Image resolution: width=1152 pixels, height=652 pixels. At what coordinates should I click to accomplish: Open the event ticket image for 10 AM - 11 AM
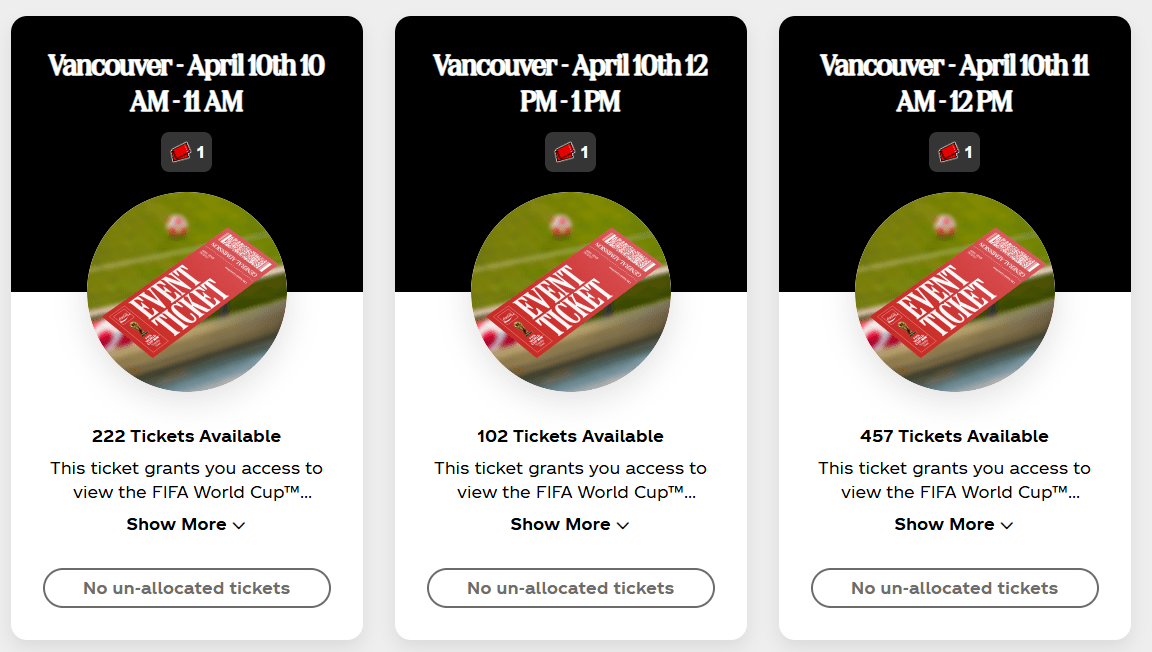coord(187,292)
